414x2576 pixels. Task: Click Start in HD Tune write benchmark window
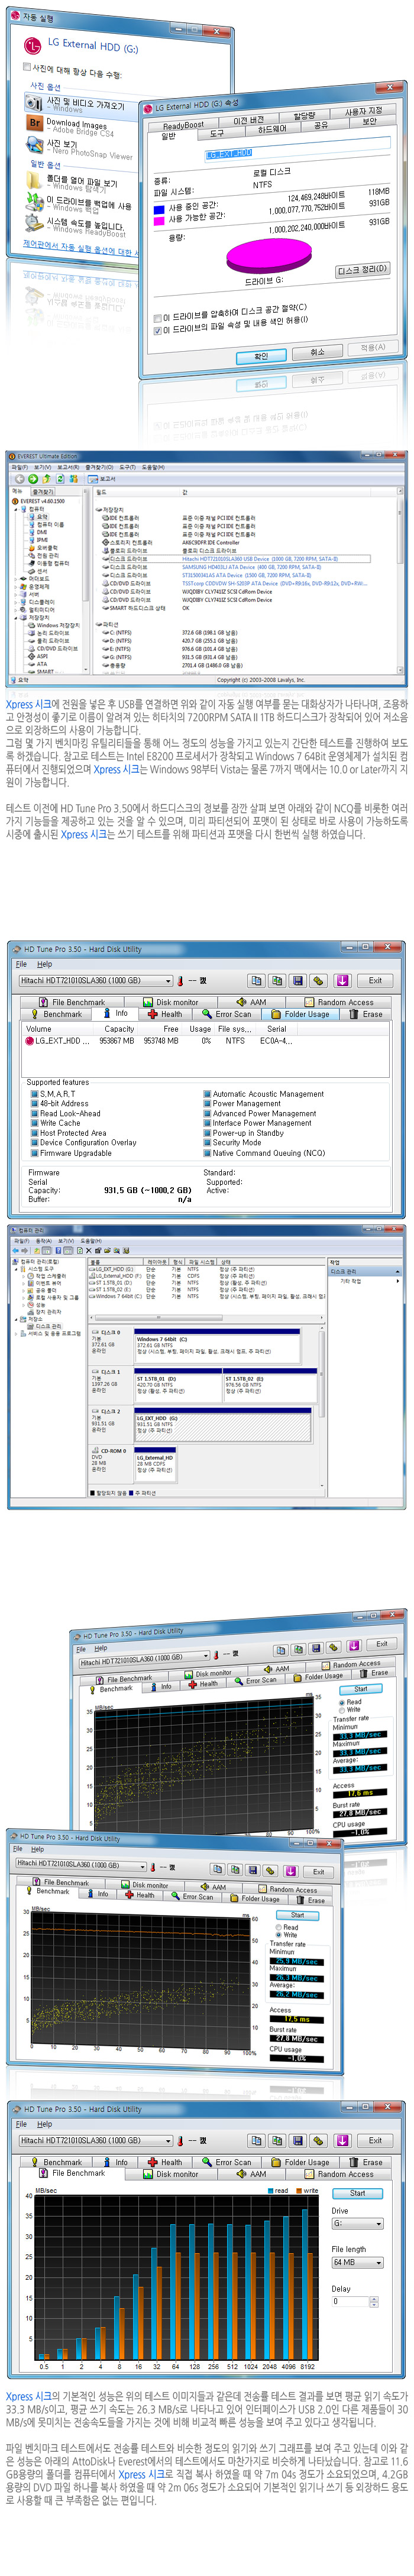297,1915
